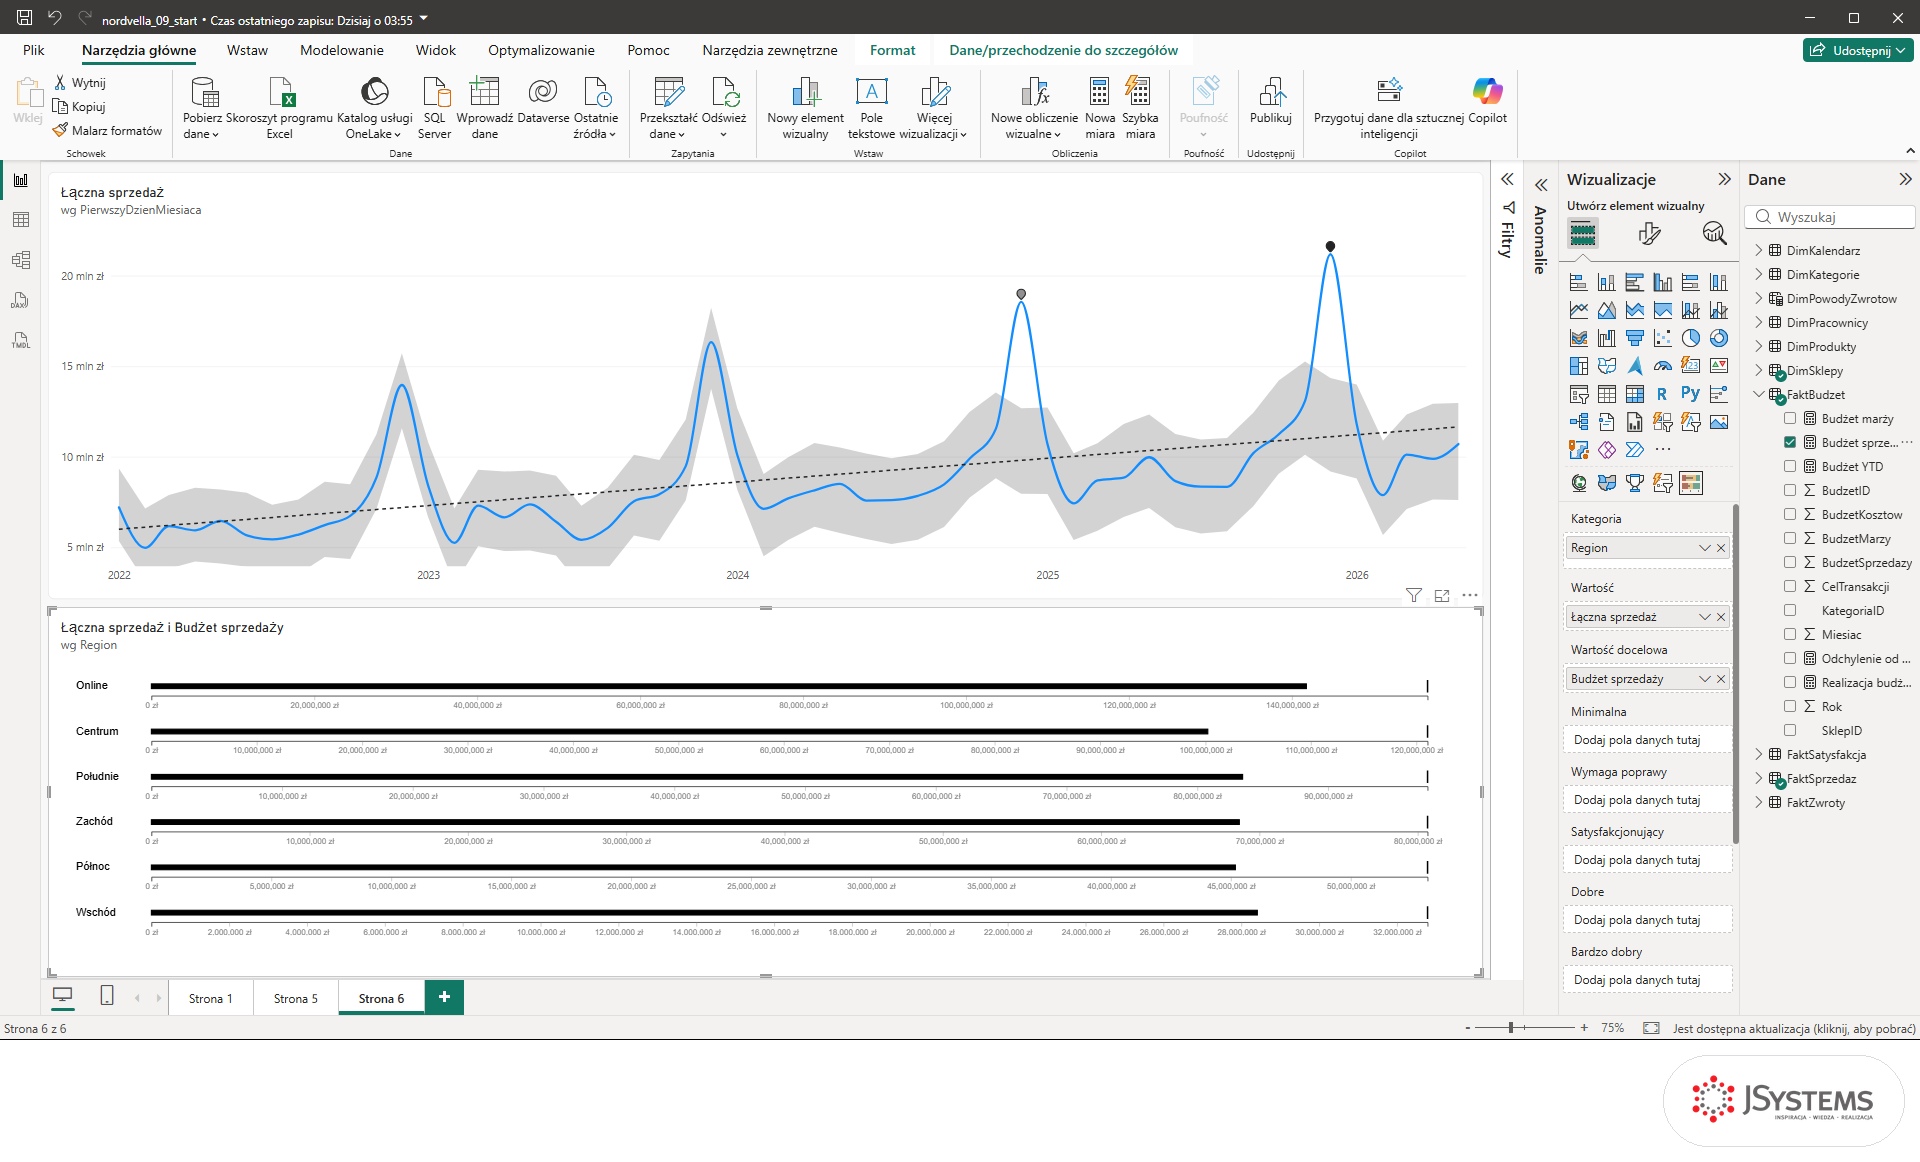
Task: Open Łączna sprzedaż field dropdown
Action: click(x=1704, y=617)
